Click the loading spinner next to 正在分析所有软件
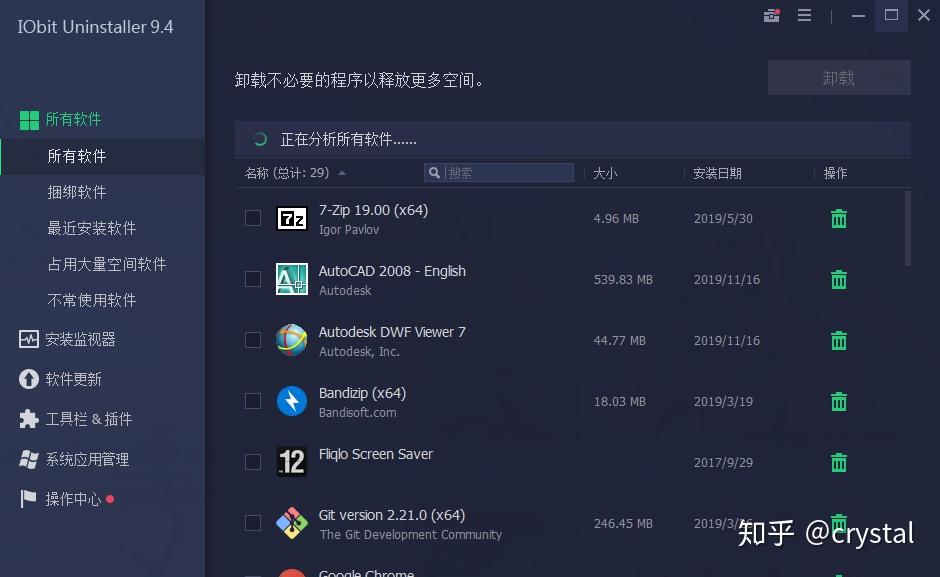The width and height of the screenshot is (940, 577). [260, 139]
